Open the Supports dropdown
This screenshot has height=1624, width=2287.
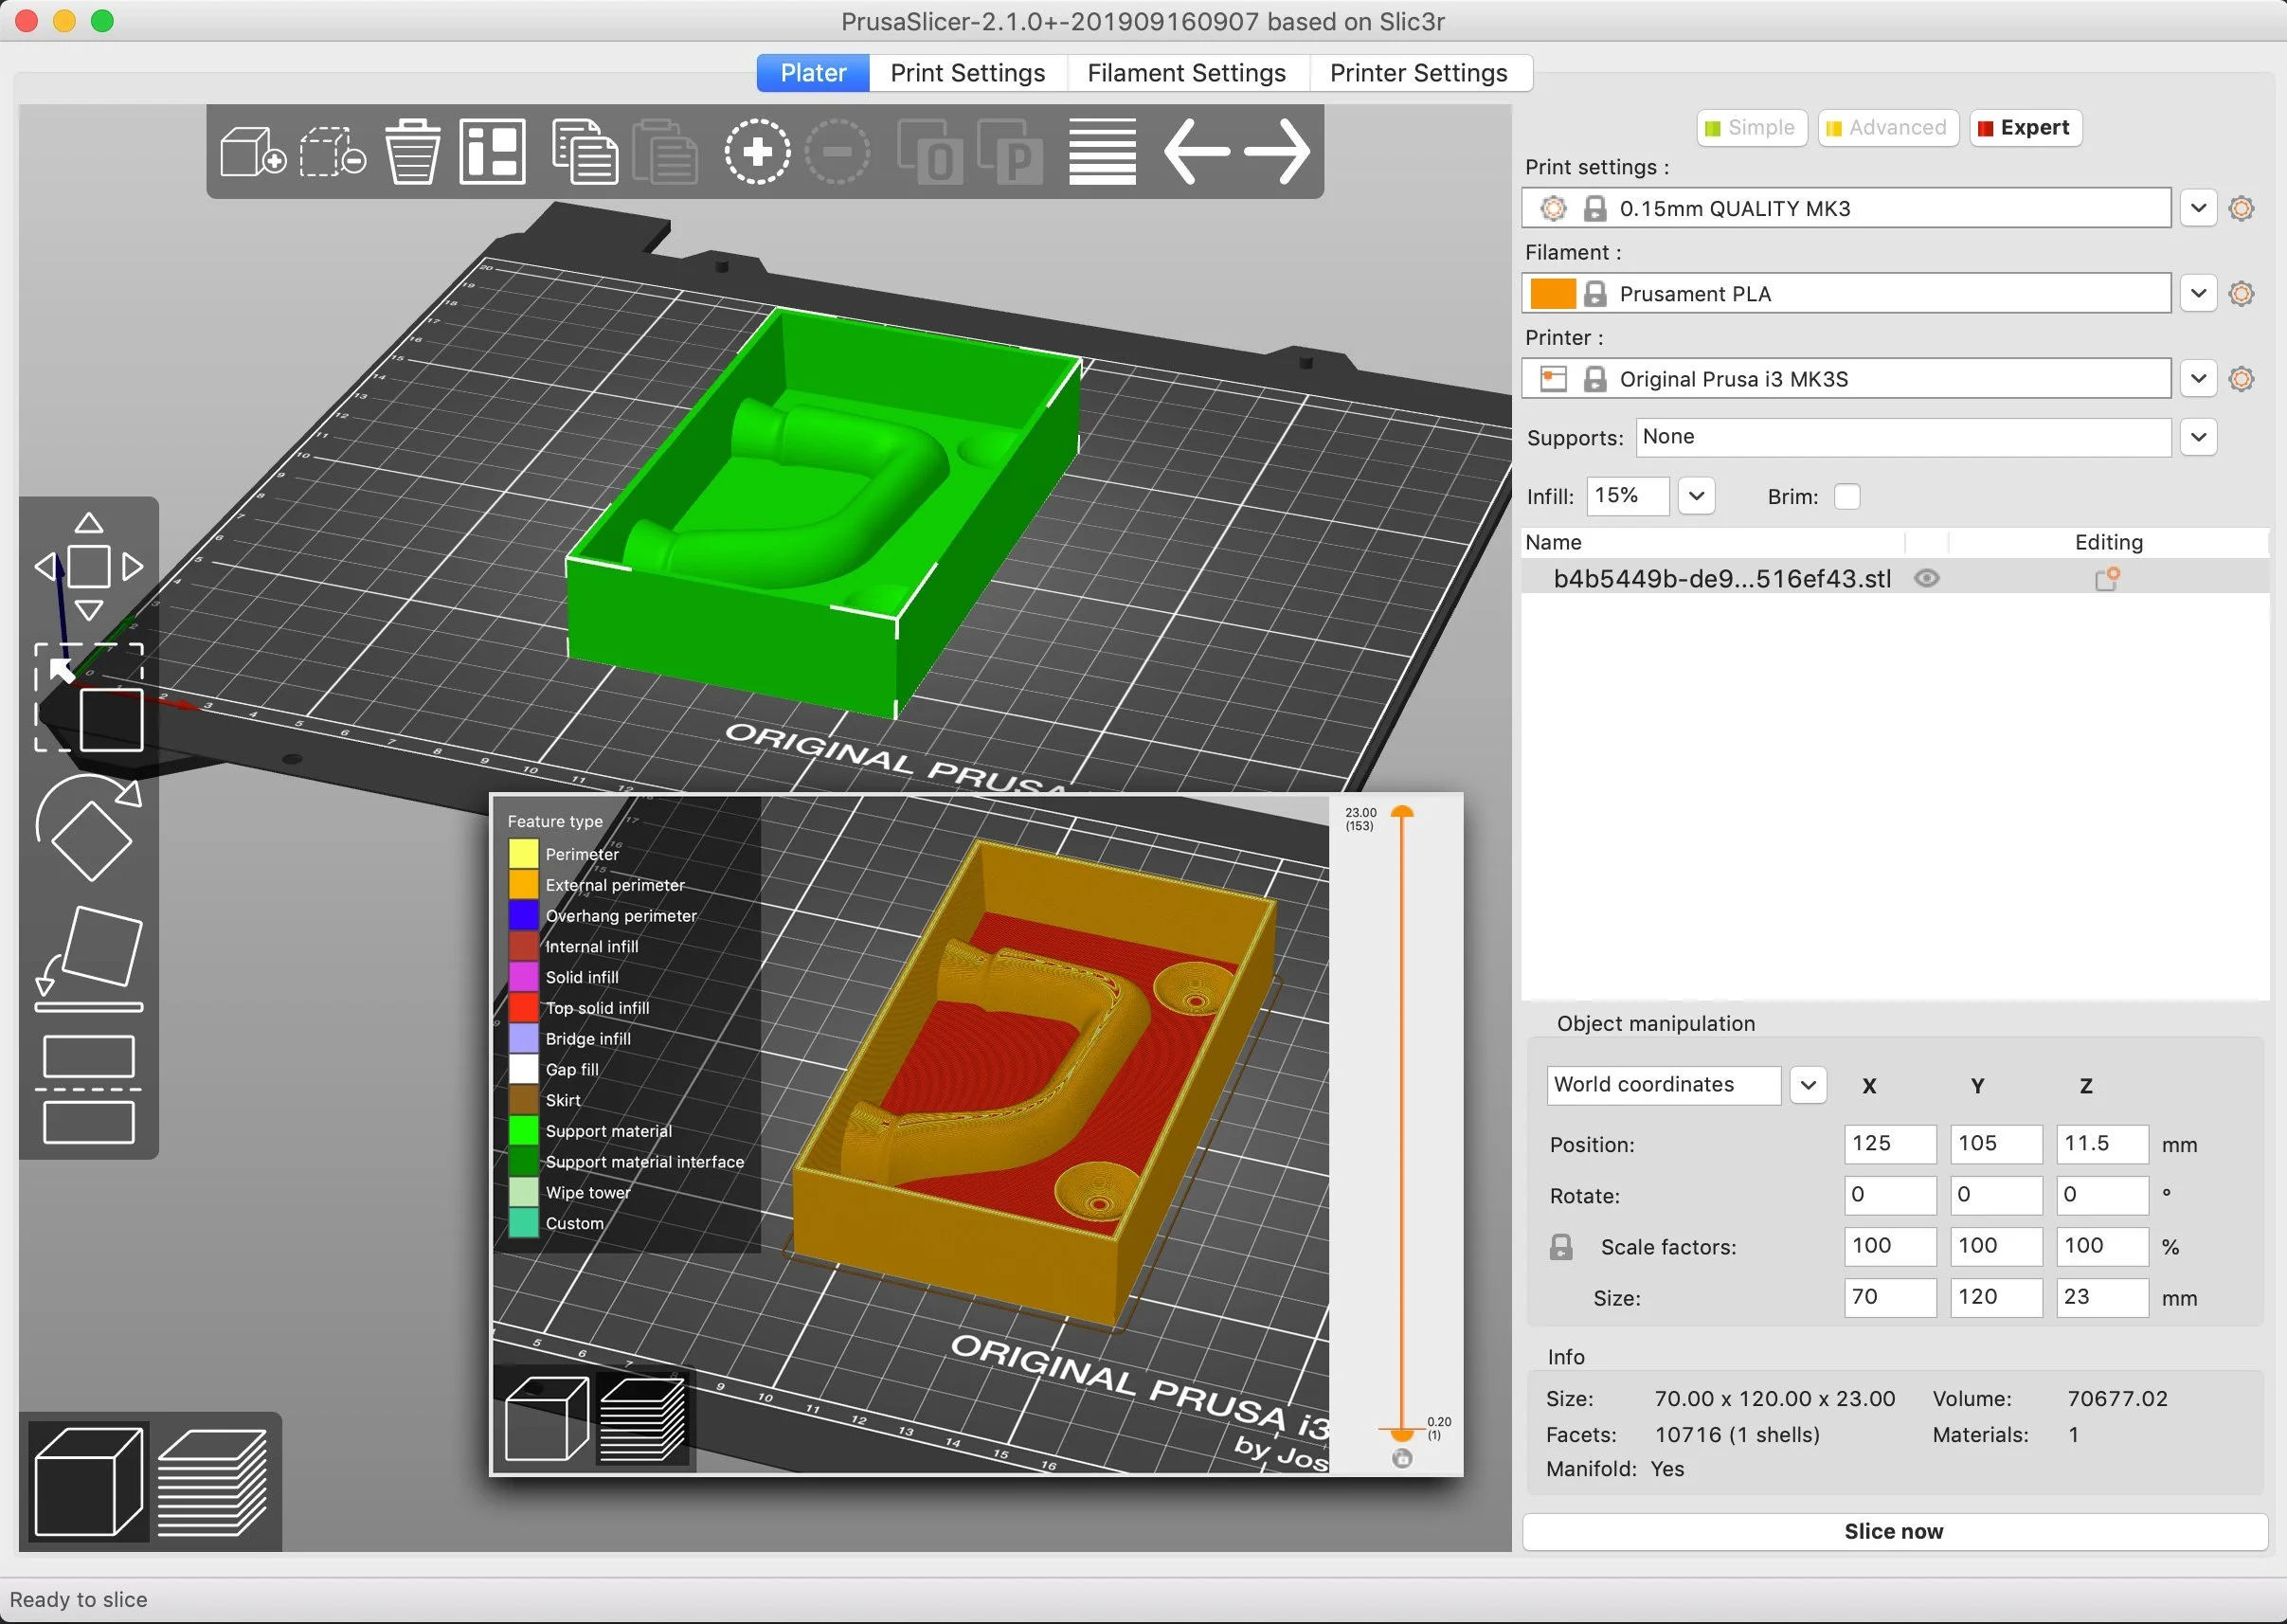(x=2198, y=437)
